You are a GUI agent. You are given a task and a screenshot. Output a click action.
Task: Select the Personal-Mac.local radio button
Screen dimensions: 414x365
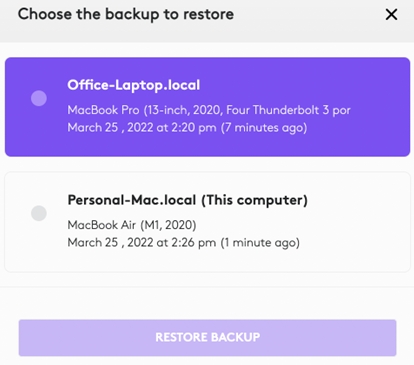pos(39,213)
